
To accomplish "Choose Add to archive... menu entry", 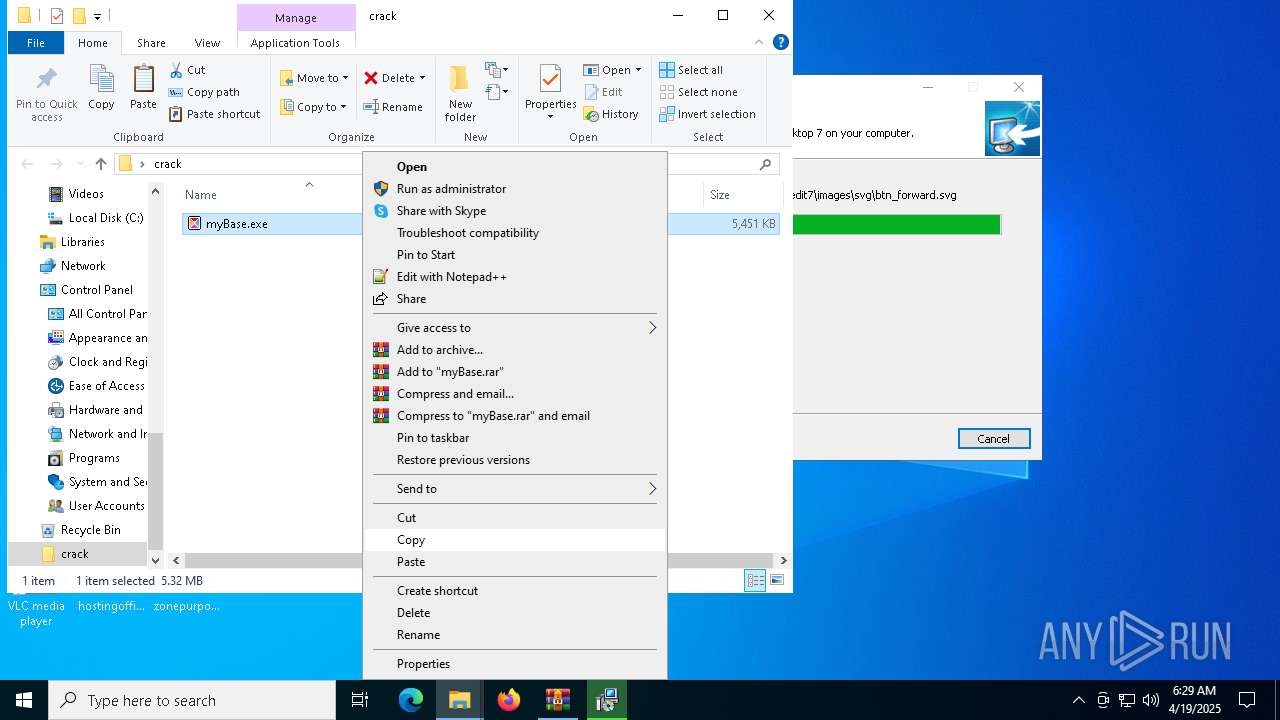I will click(x=514, y=350).
